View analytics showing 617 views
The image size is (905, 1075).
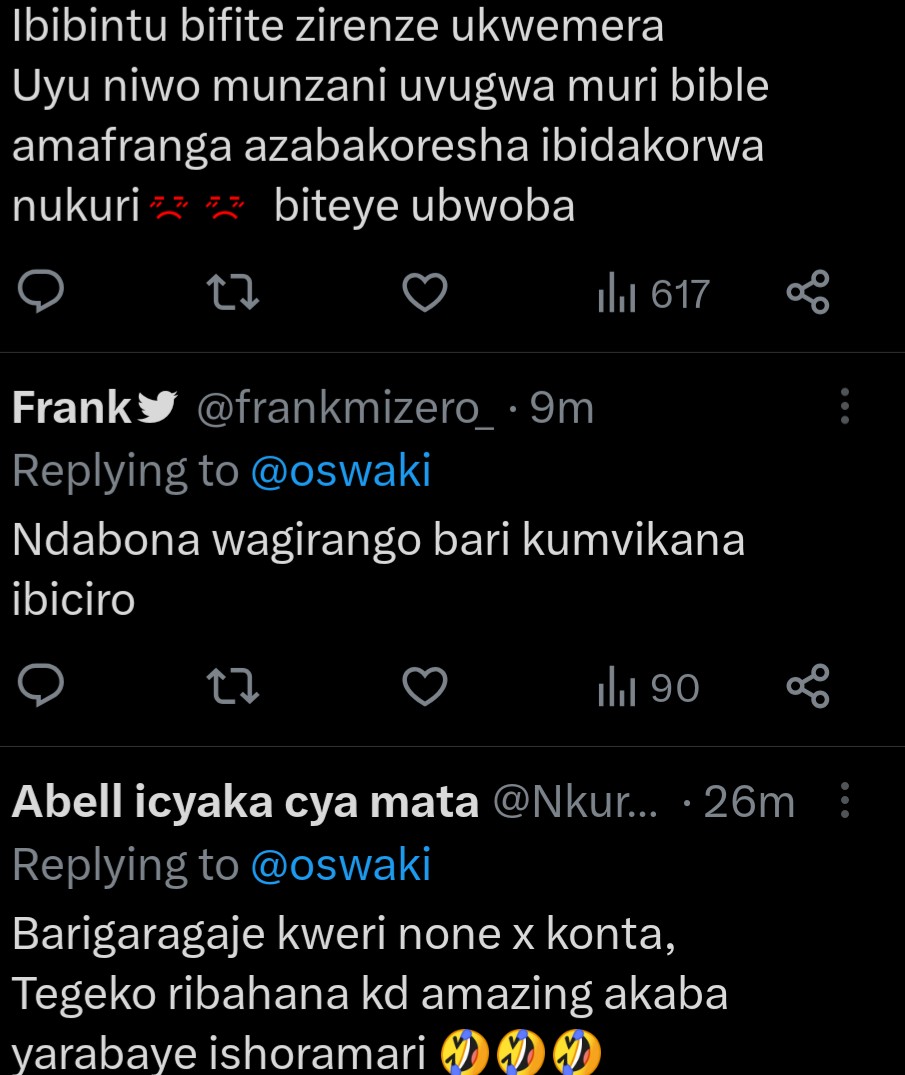(x=652, y=294)
